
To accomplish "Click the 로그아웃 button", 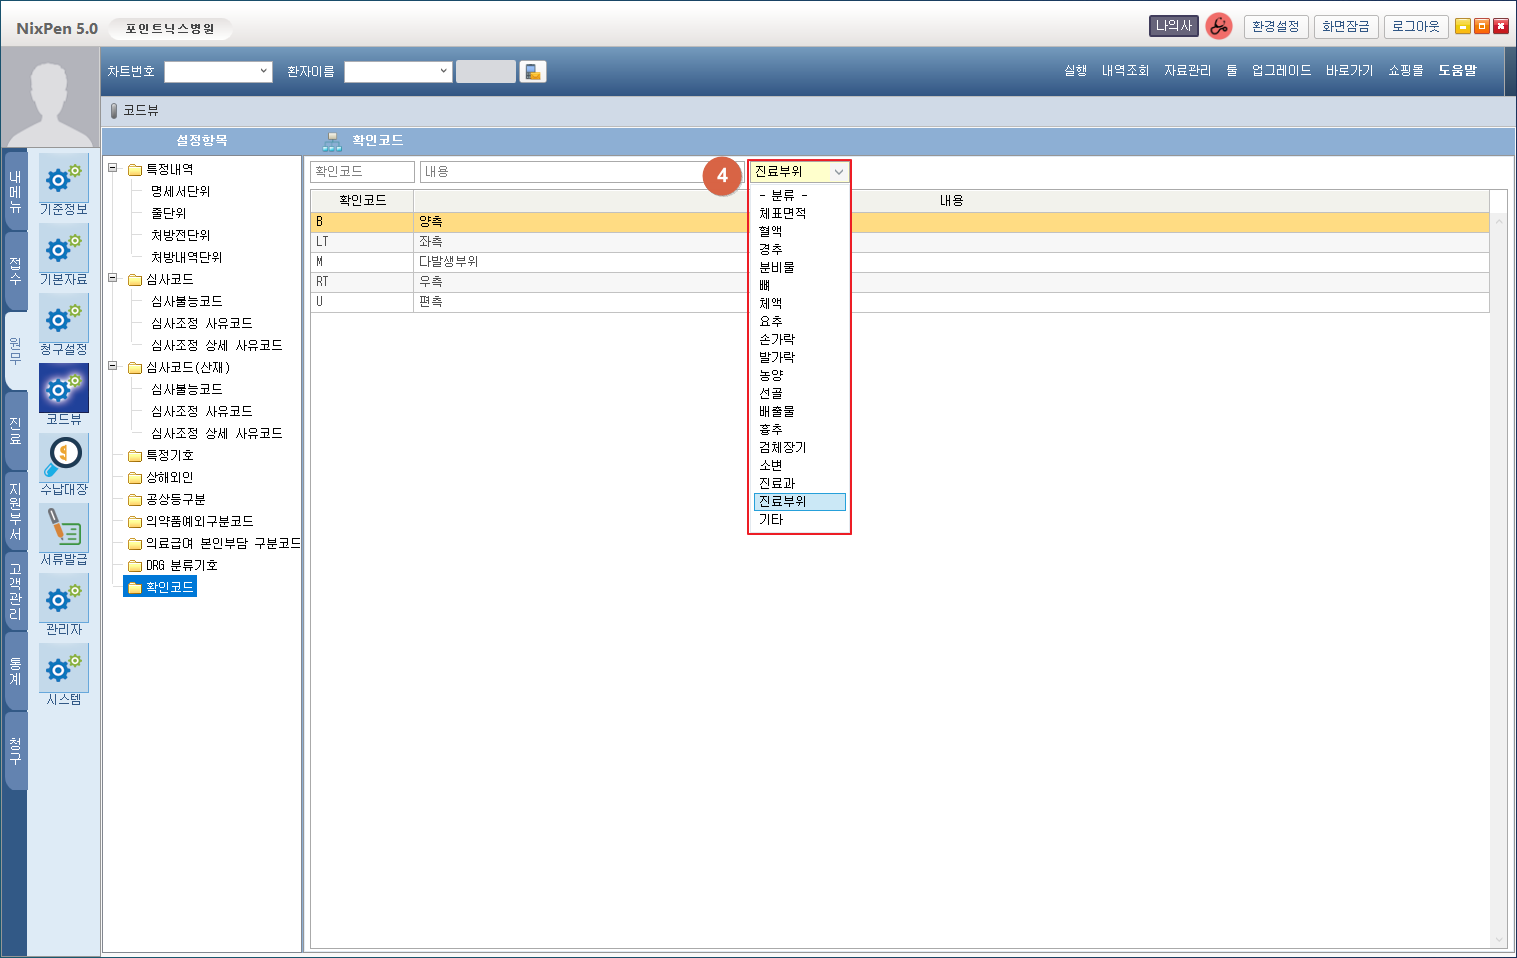I will pyautogui.click(x=1415, y=27).
